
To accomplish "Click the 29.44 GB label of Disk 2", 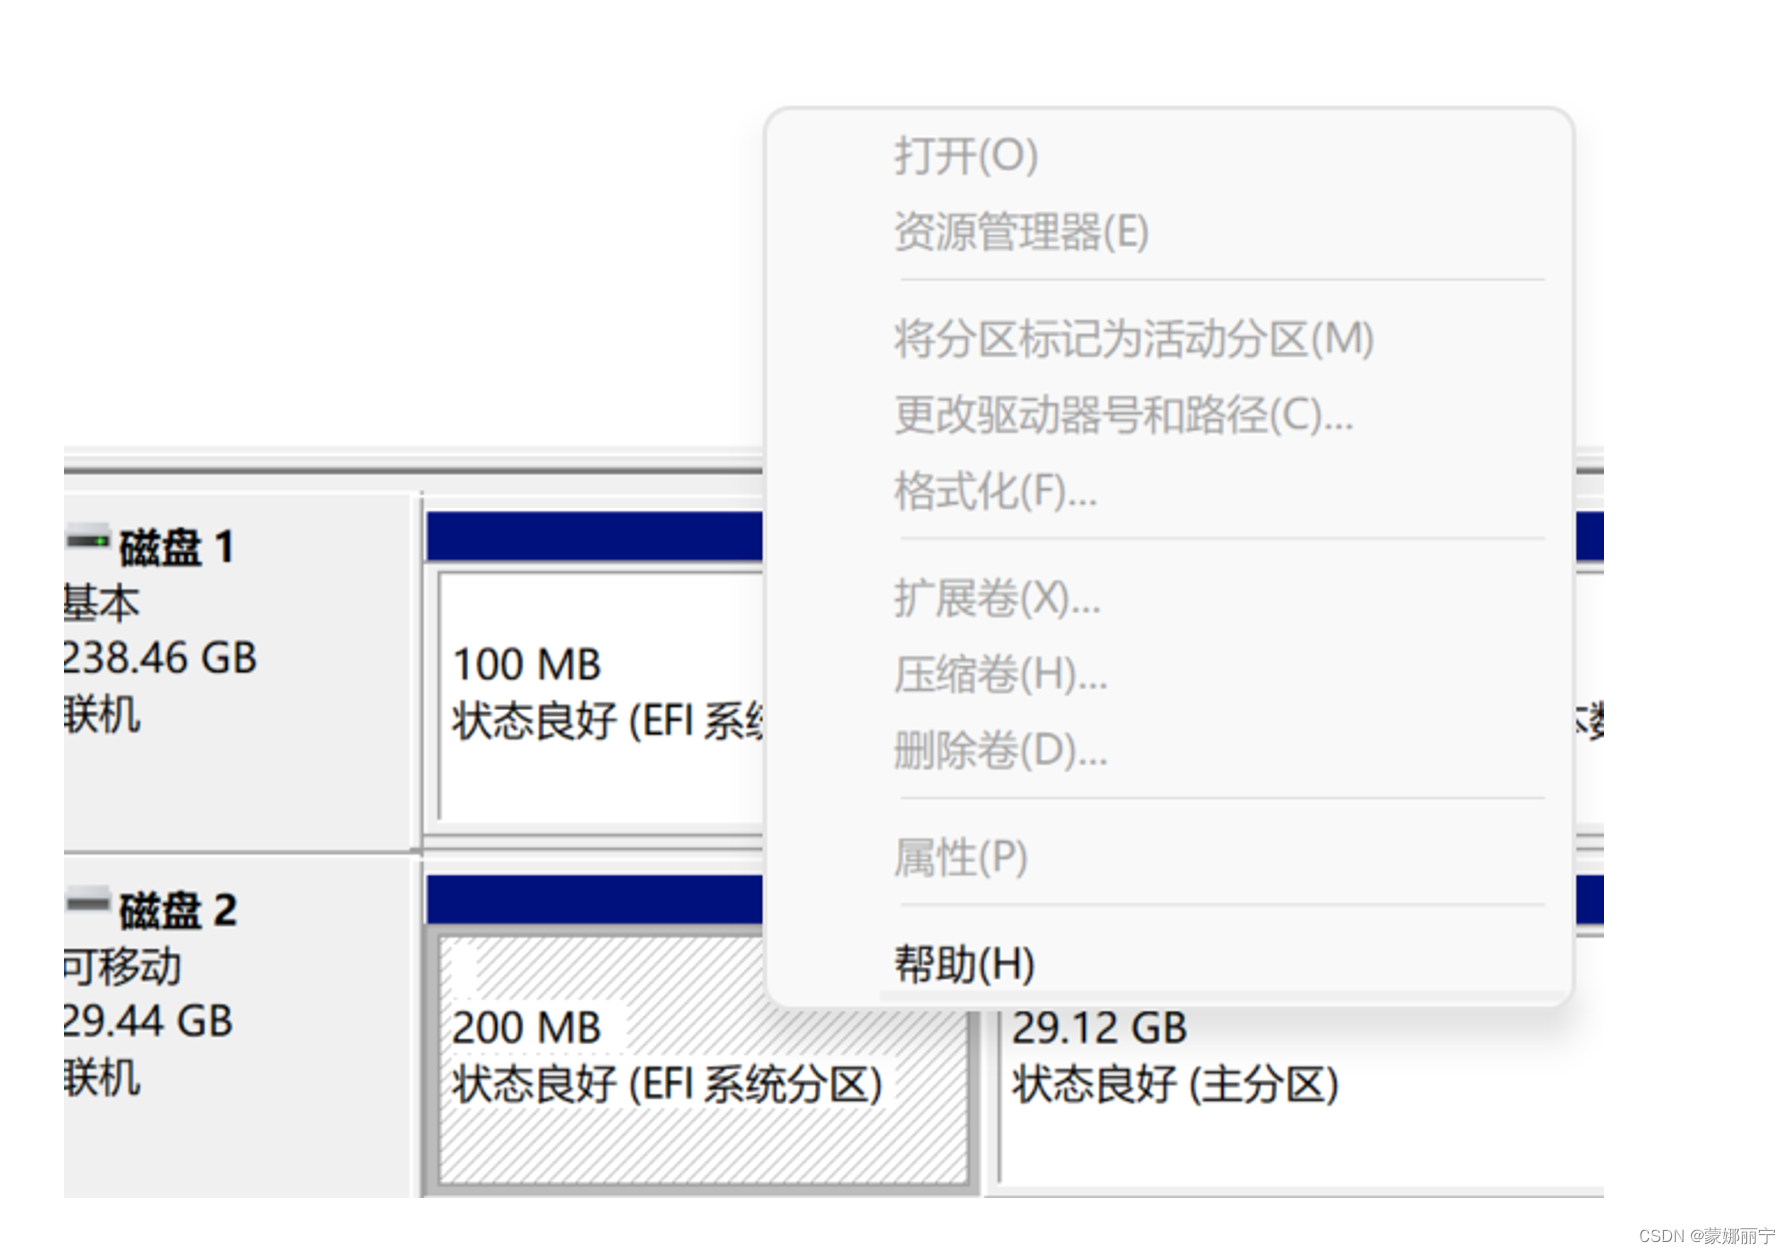I will (148, 1021).
